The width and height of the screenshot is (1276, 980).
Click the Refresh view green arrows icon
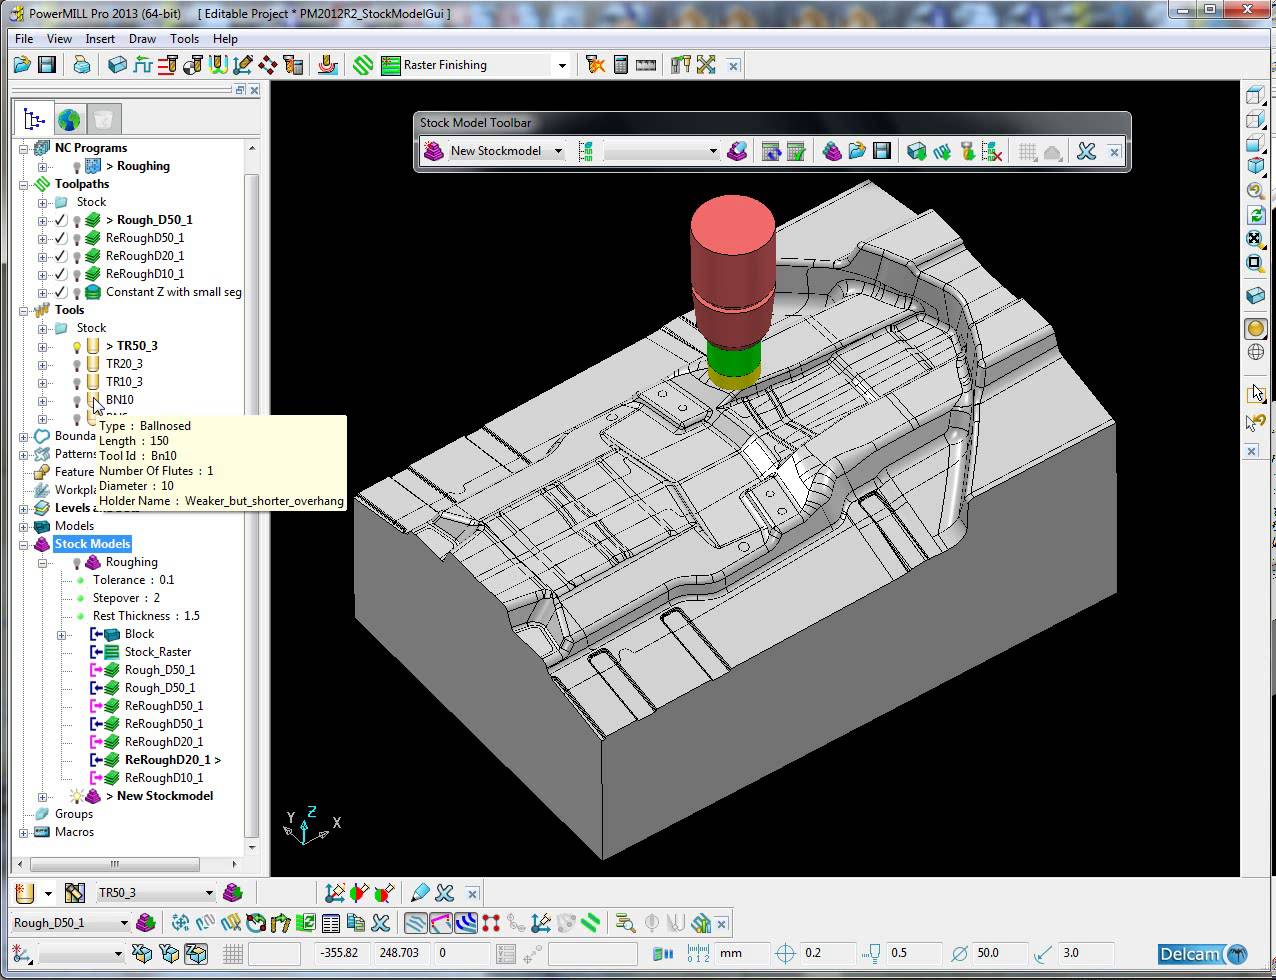coord(1255,215)
